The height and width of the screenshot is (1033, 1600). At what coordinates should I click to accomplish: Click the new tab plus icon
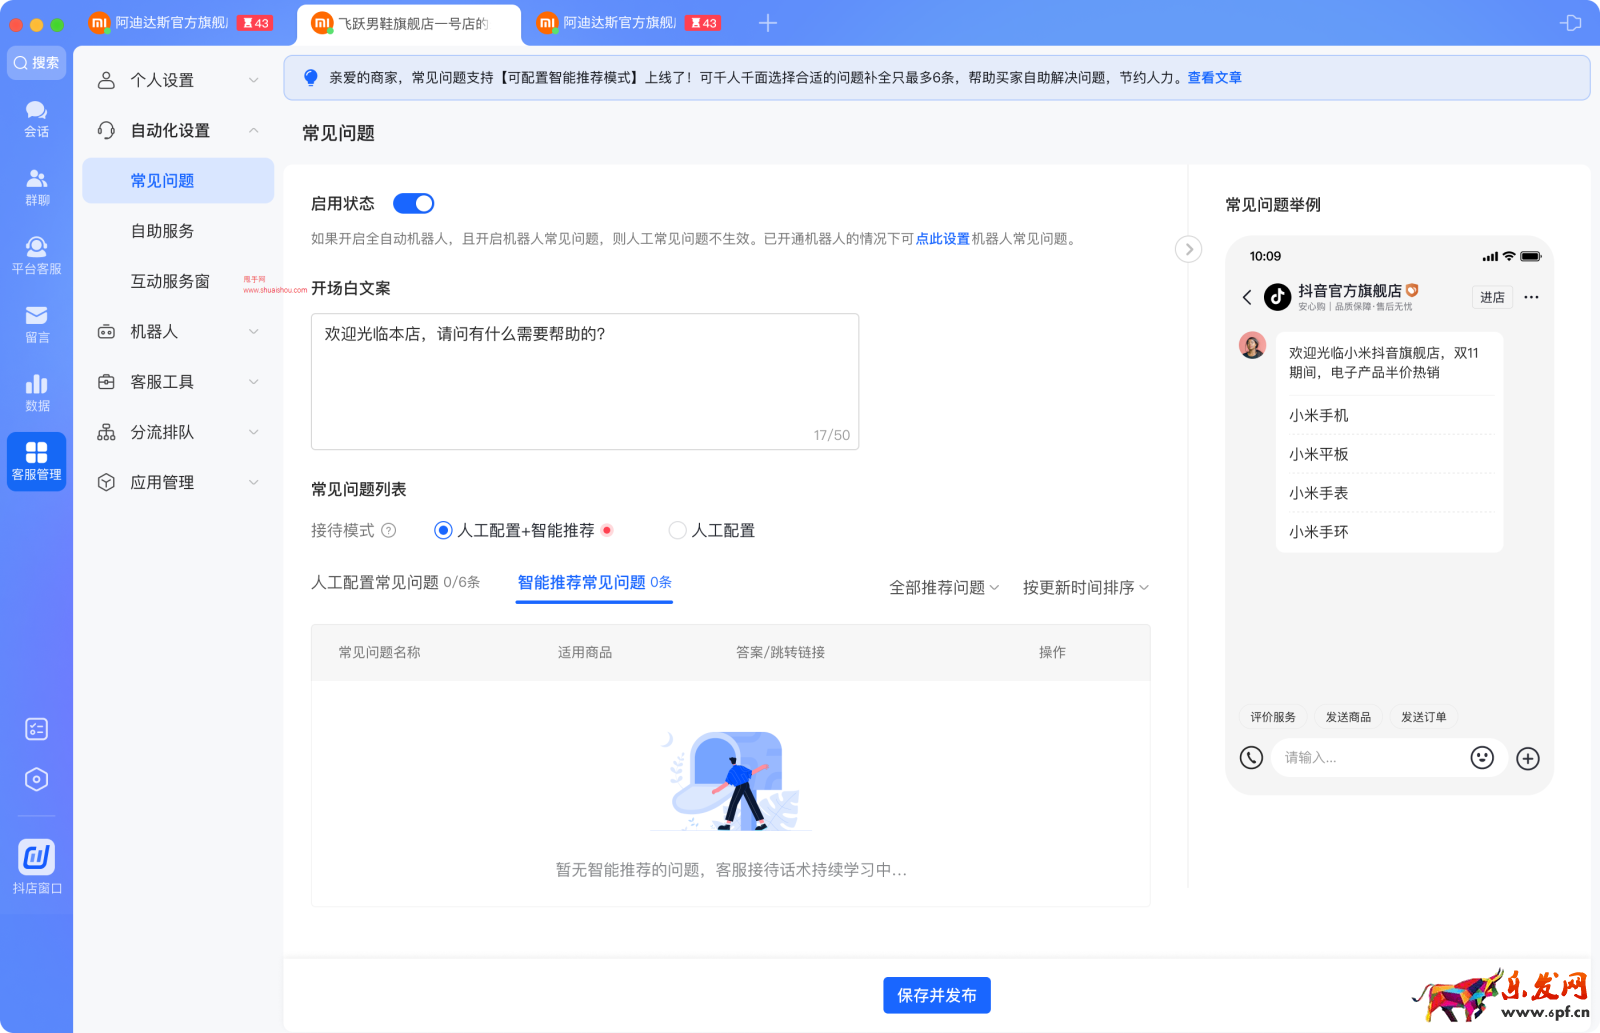[x=768, y=23]
